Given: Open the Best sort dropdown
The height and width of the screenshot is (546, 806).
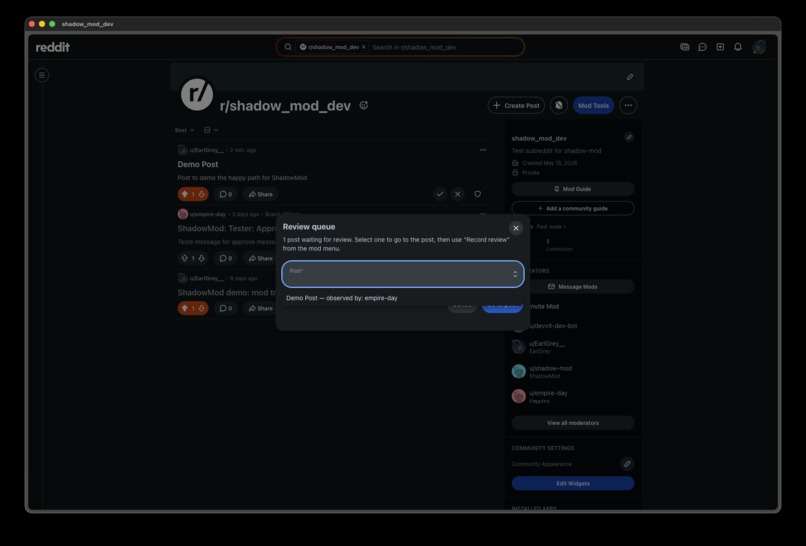Looking at the screenshot, I should coord(185,130).
